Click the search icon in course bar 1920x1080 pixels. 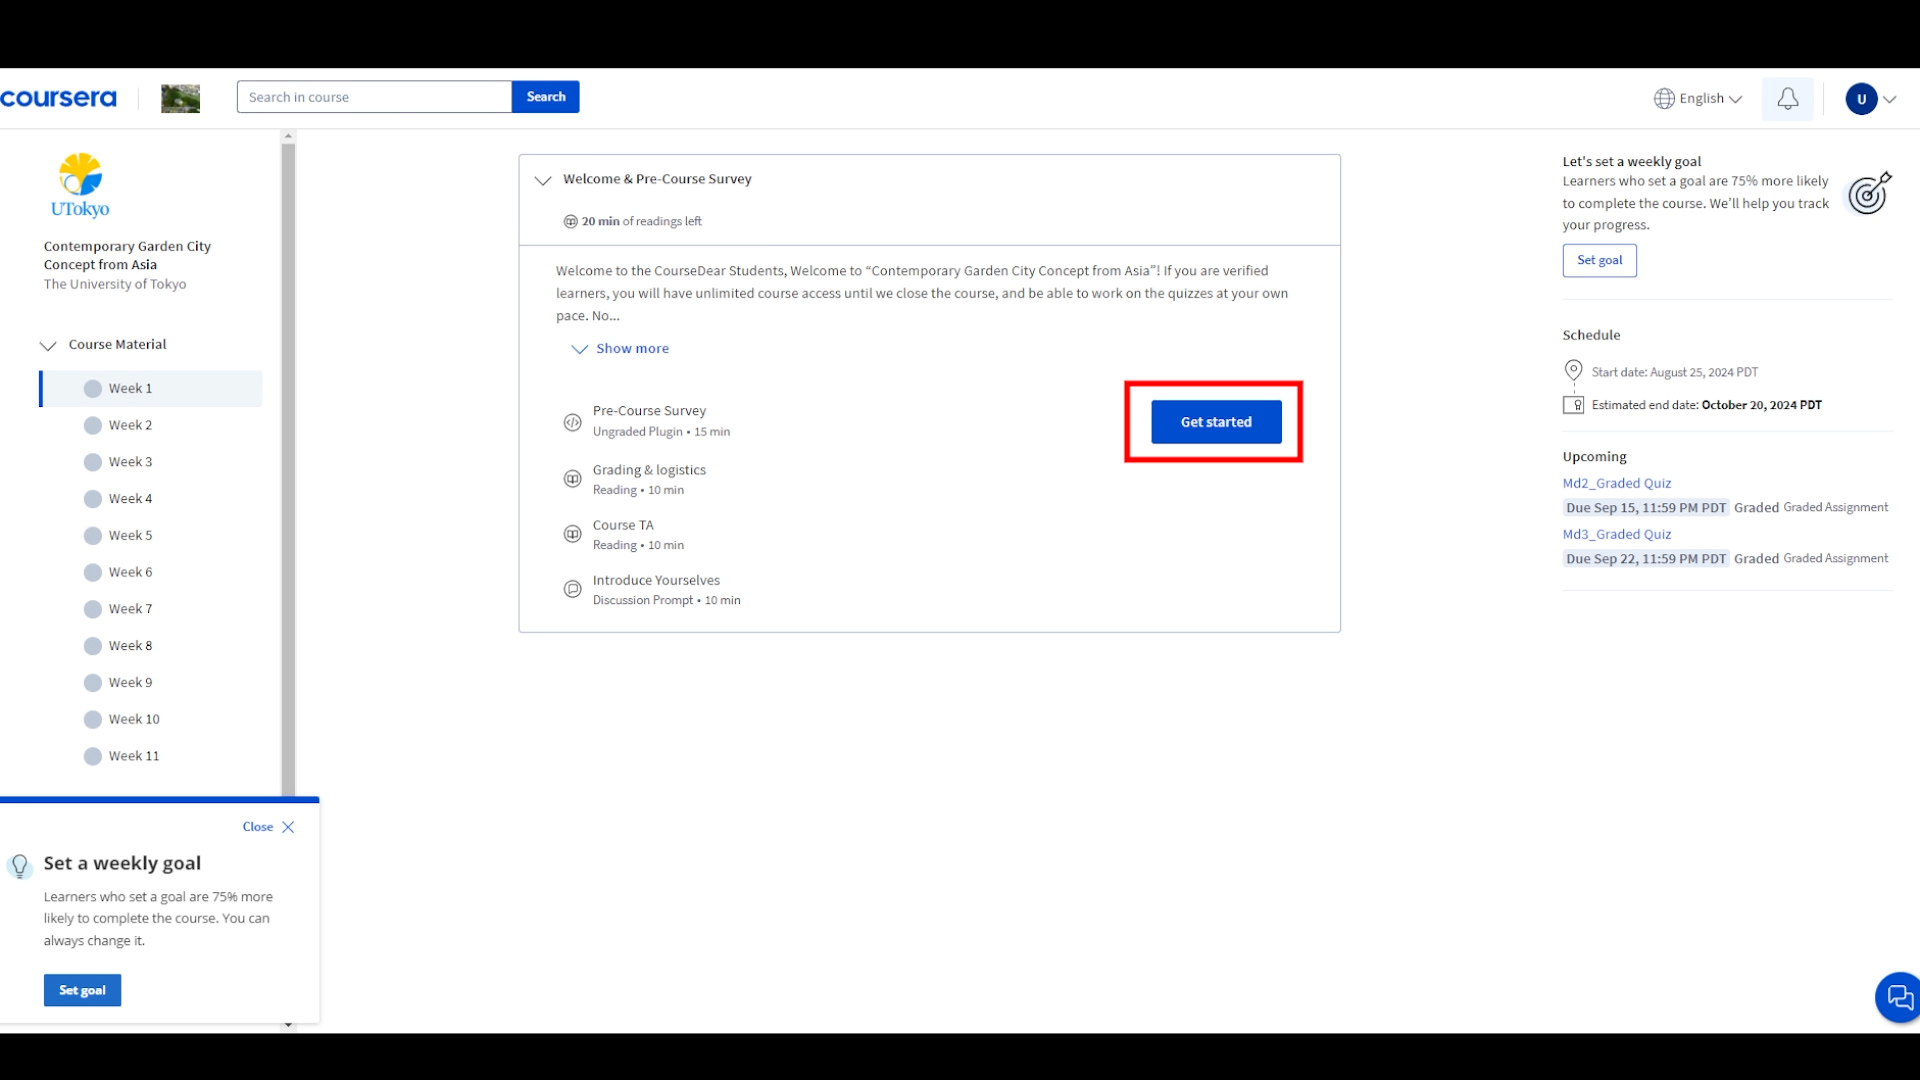(545, 96)
